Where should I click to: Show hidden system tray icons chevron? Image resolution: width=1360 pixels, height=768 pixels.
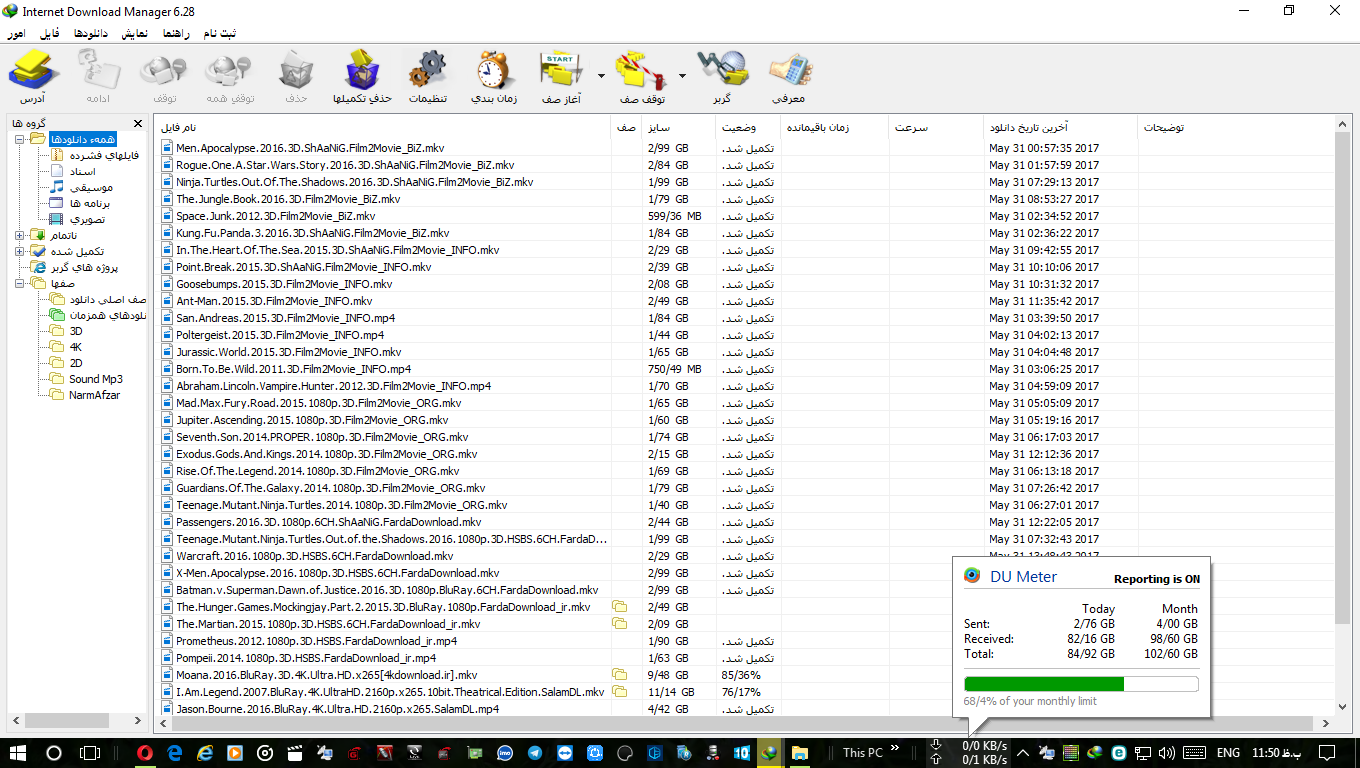[x=1023, y=752]
